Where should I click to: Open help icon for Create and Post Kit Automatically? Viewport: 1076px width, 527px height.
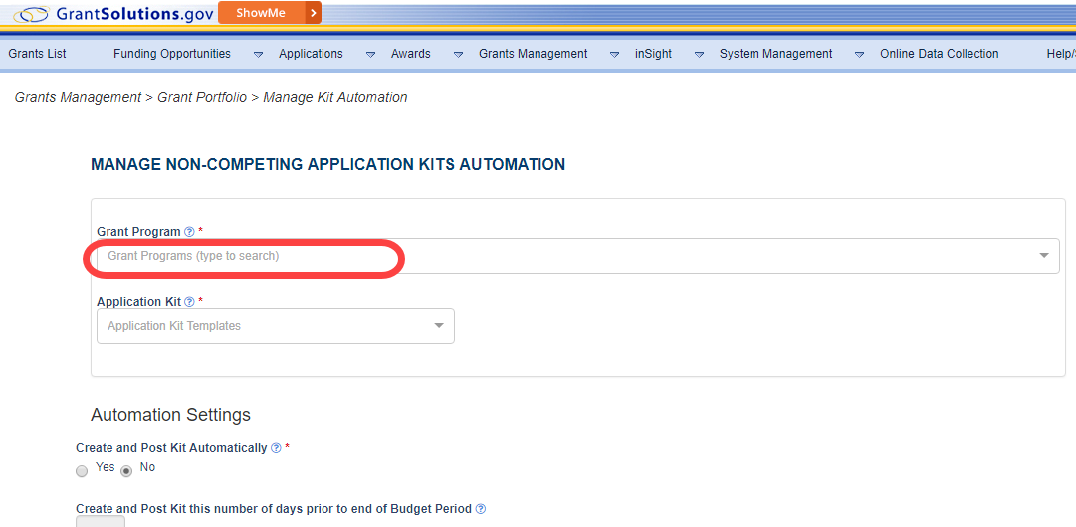[276, 448]
